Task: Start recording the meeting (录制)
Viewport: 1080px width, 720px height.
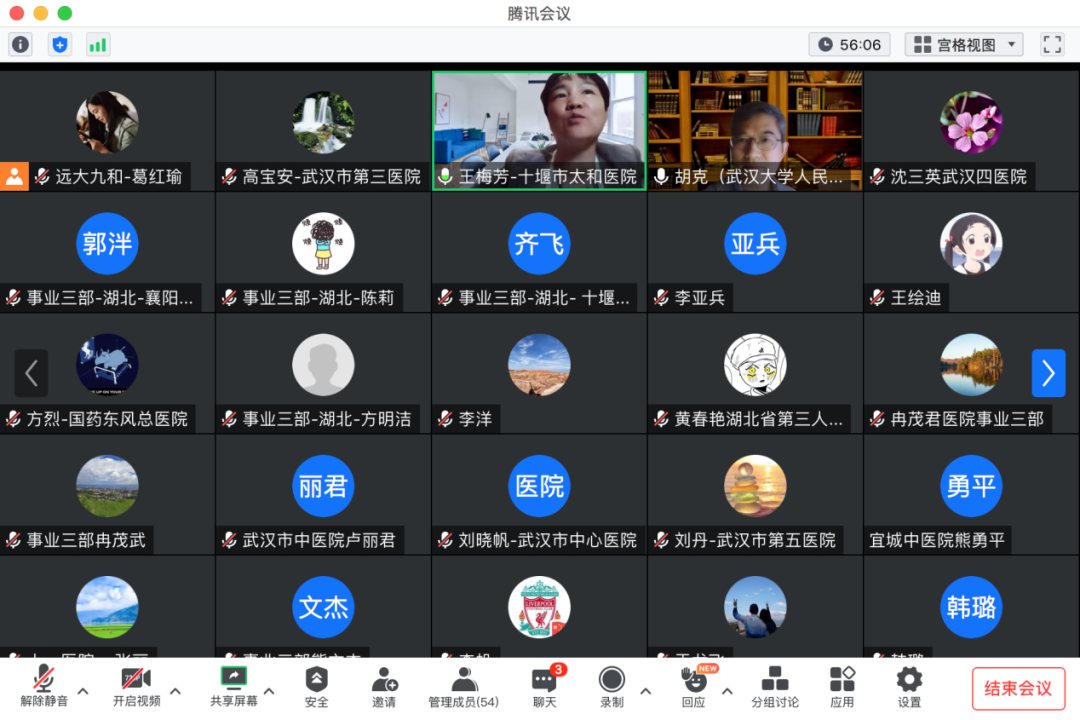Action: pyautogui.click(x=612, y=686)
